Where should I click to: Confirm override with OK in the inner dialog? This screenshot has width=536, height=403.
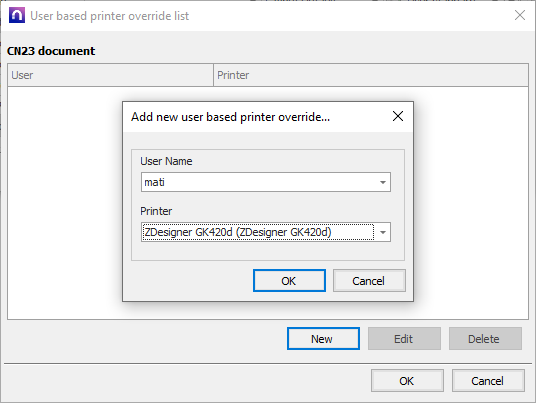tap(289, 281)
